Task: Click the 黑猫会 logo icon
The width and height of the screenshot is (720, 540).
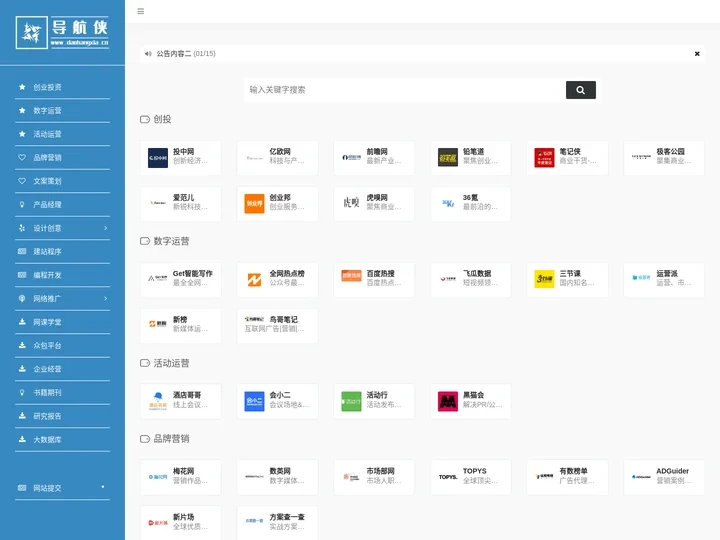Action: (448, 401)
